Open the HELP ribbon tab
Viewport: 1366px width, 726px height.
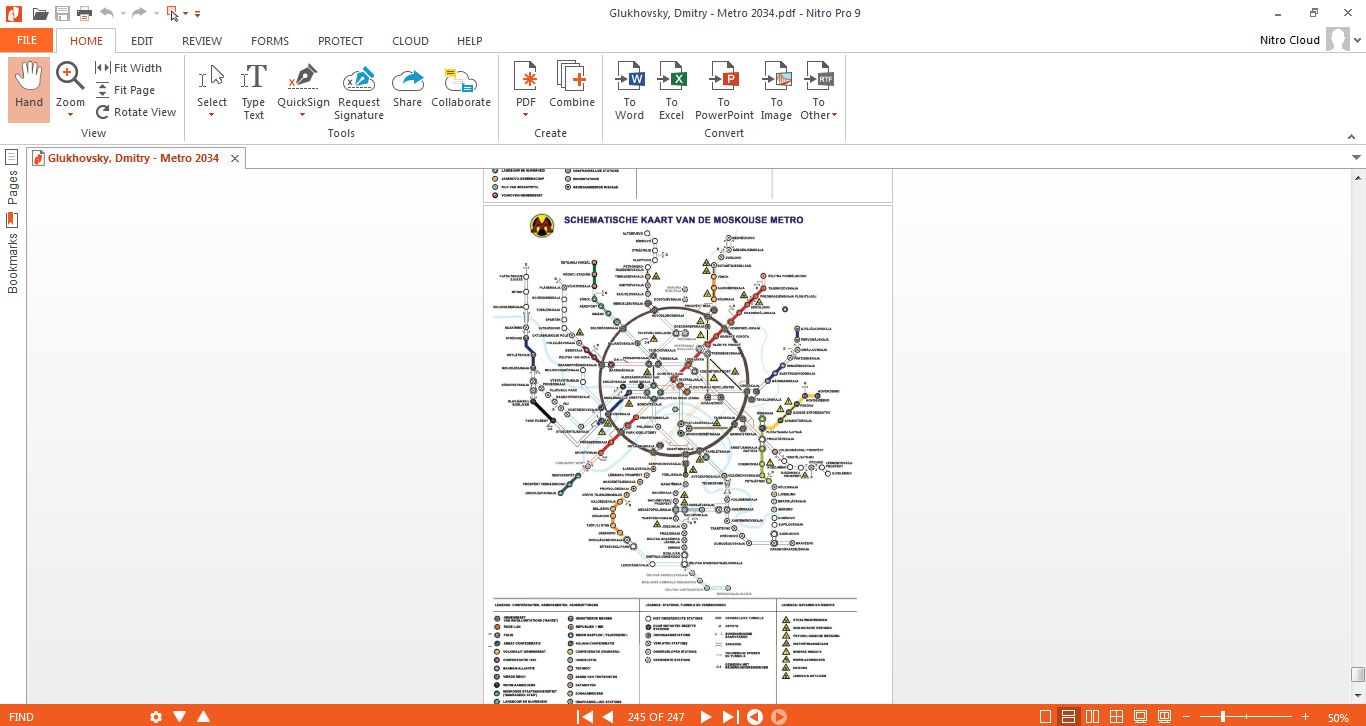pyautogui.click(x=469, y=41)
